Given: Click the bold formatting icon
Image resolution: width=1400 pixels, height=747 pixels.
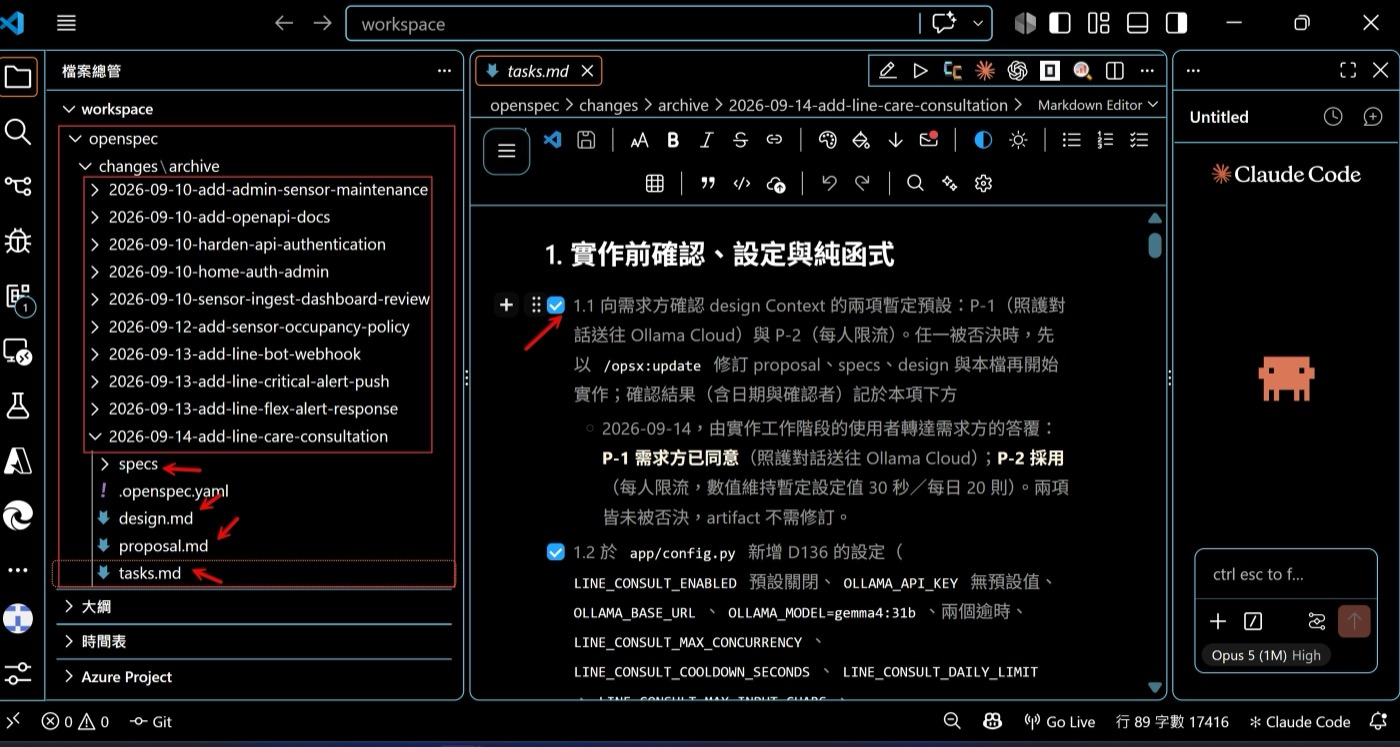Looking at the screenshot, I should pos(673,140).
